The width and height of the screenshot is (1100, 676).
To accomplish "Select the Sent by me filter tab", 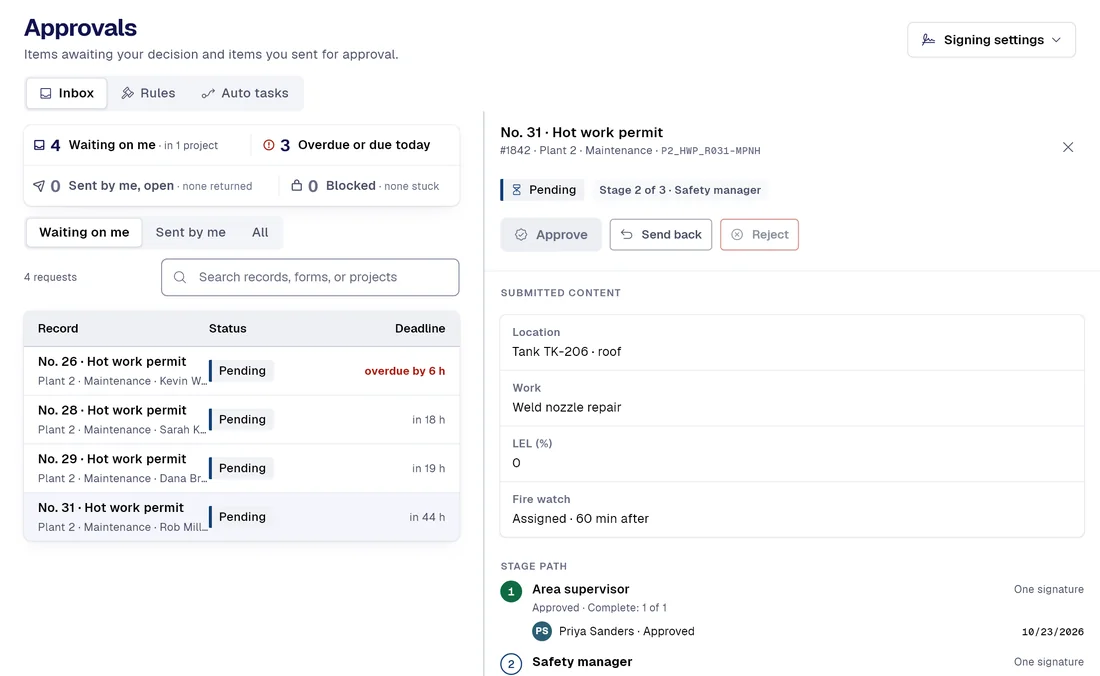I will coord(191,232).
